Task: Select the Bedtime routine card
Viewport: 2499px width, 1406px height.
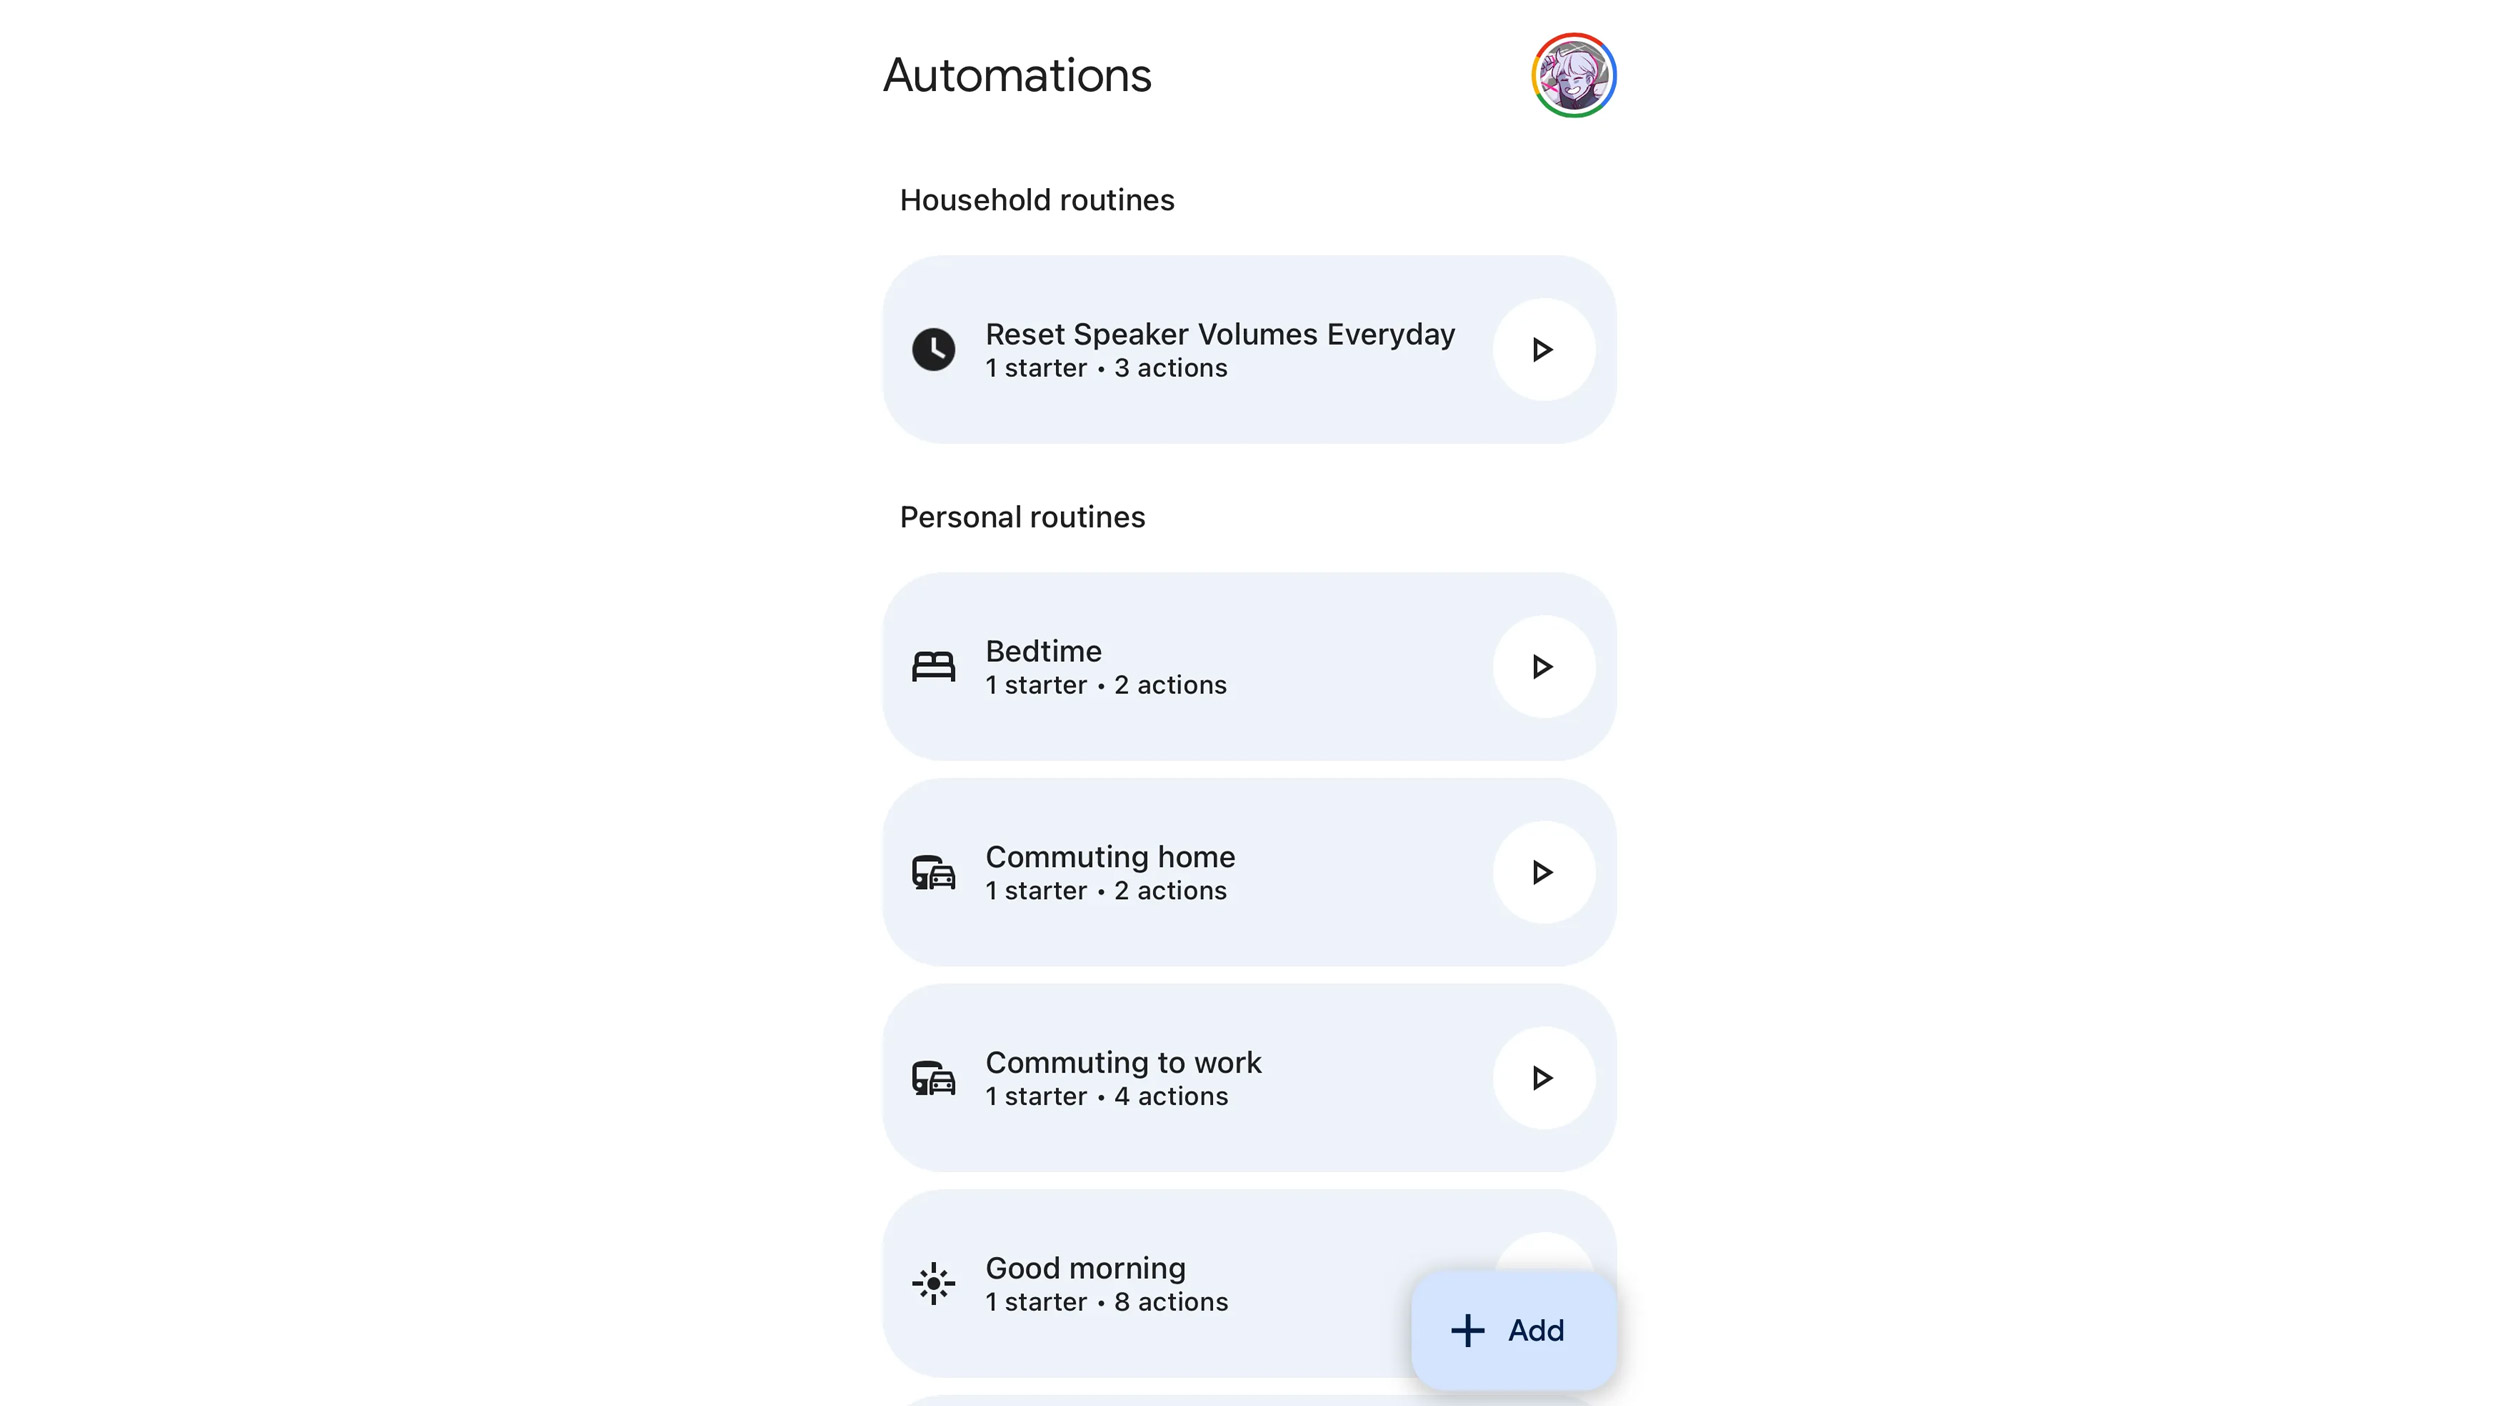Action: 1248,666
